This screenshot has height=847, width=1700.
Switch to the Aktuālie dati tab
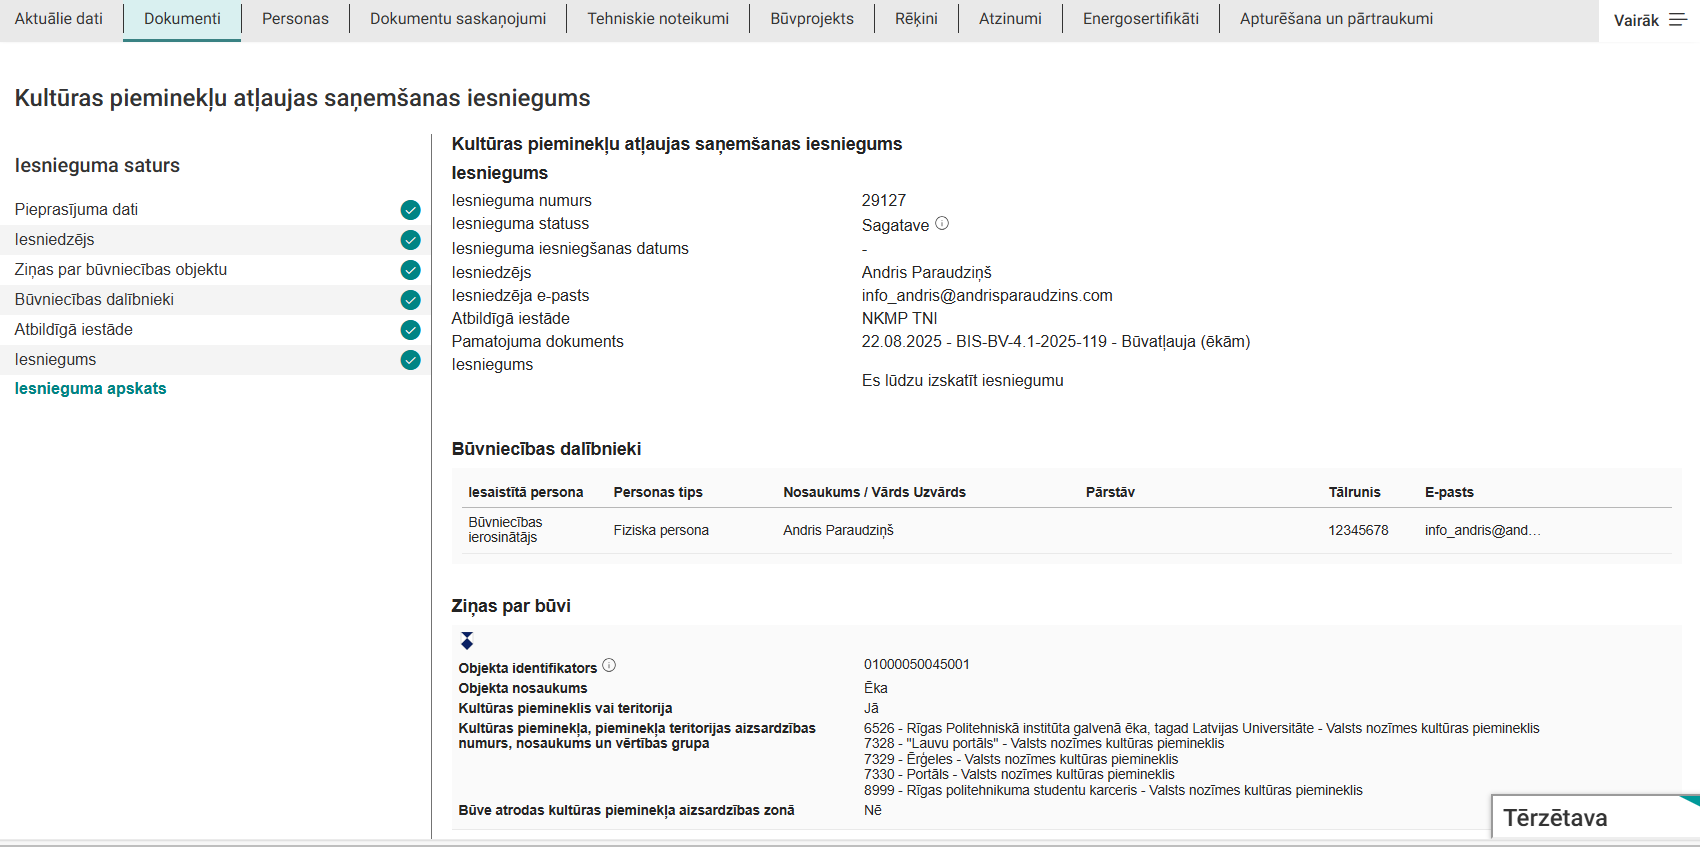point(59,19)
